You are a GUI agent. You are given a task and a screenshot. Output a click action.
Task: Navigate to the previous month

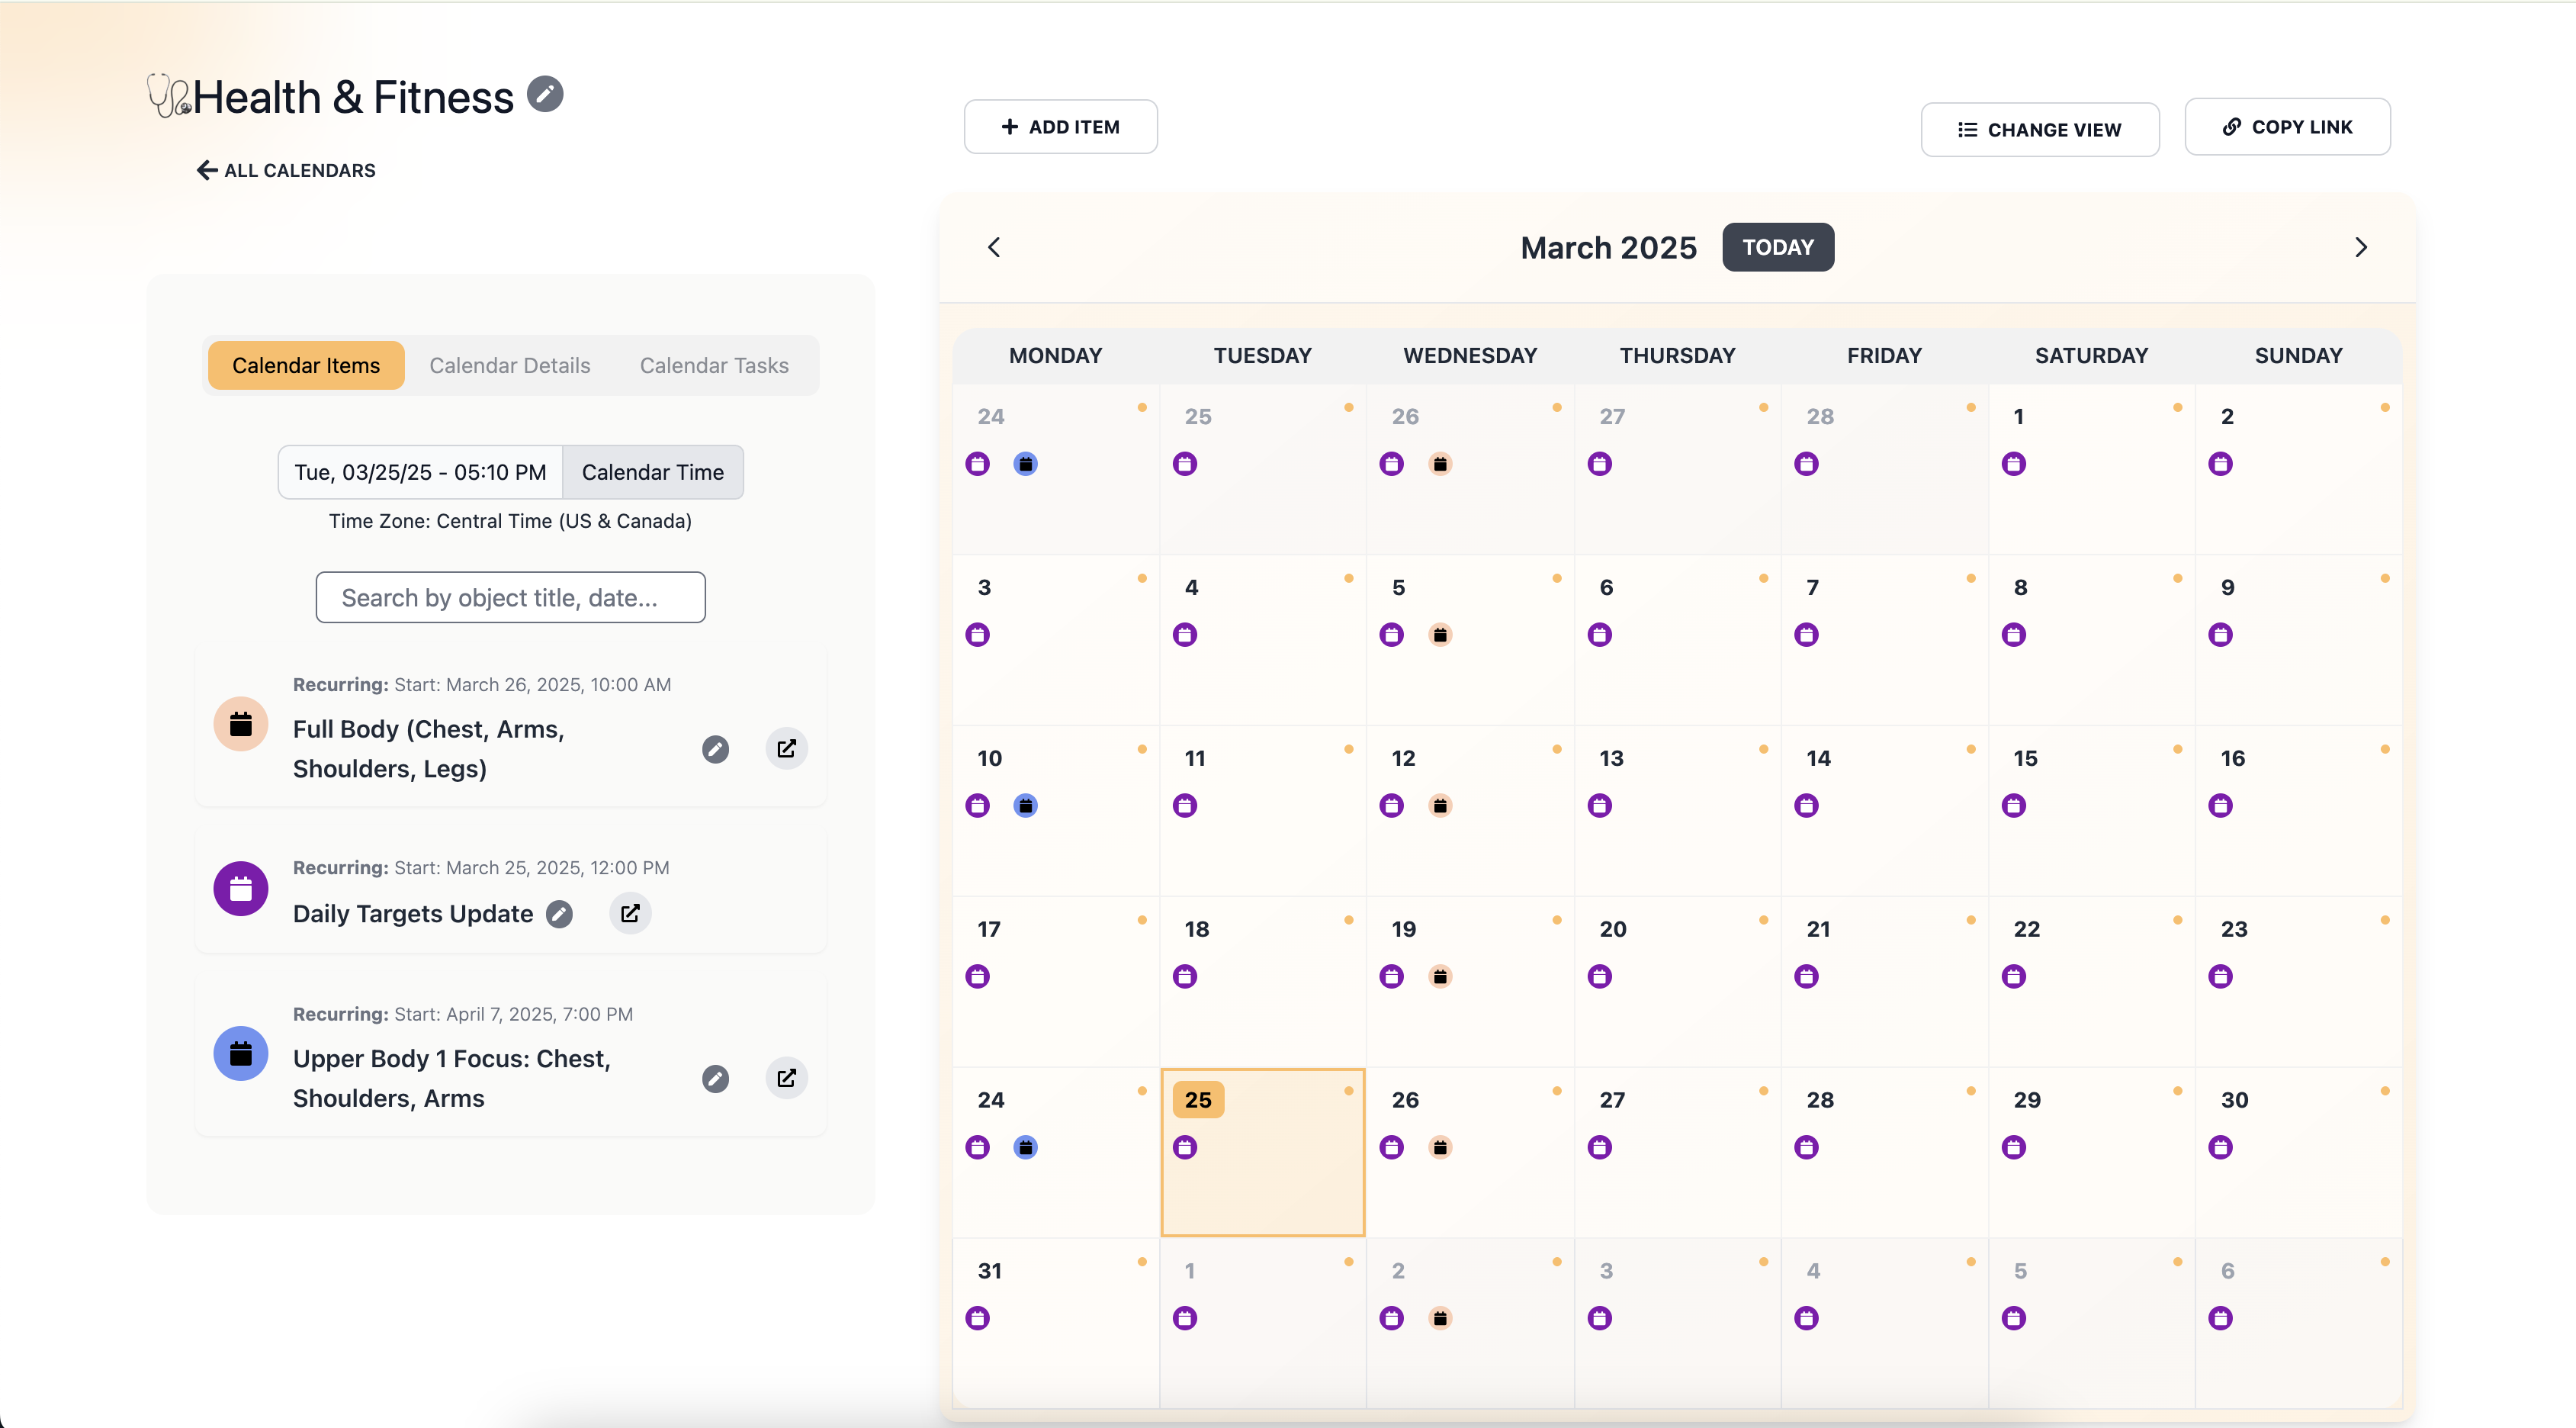pos(994,247)
